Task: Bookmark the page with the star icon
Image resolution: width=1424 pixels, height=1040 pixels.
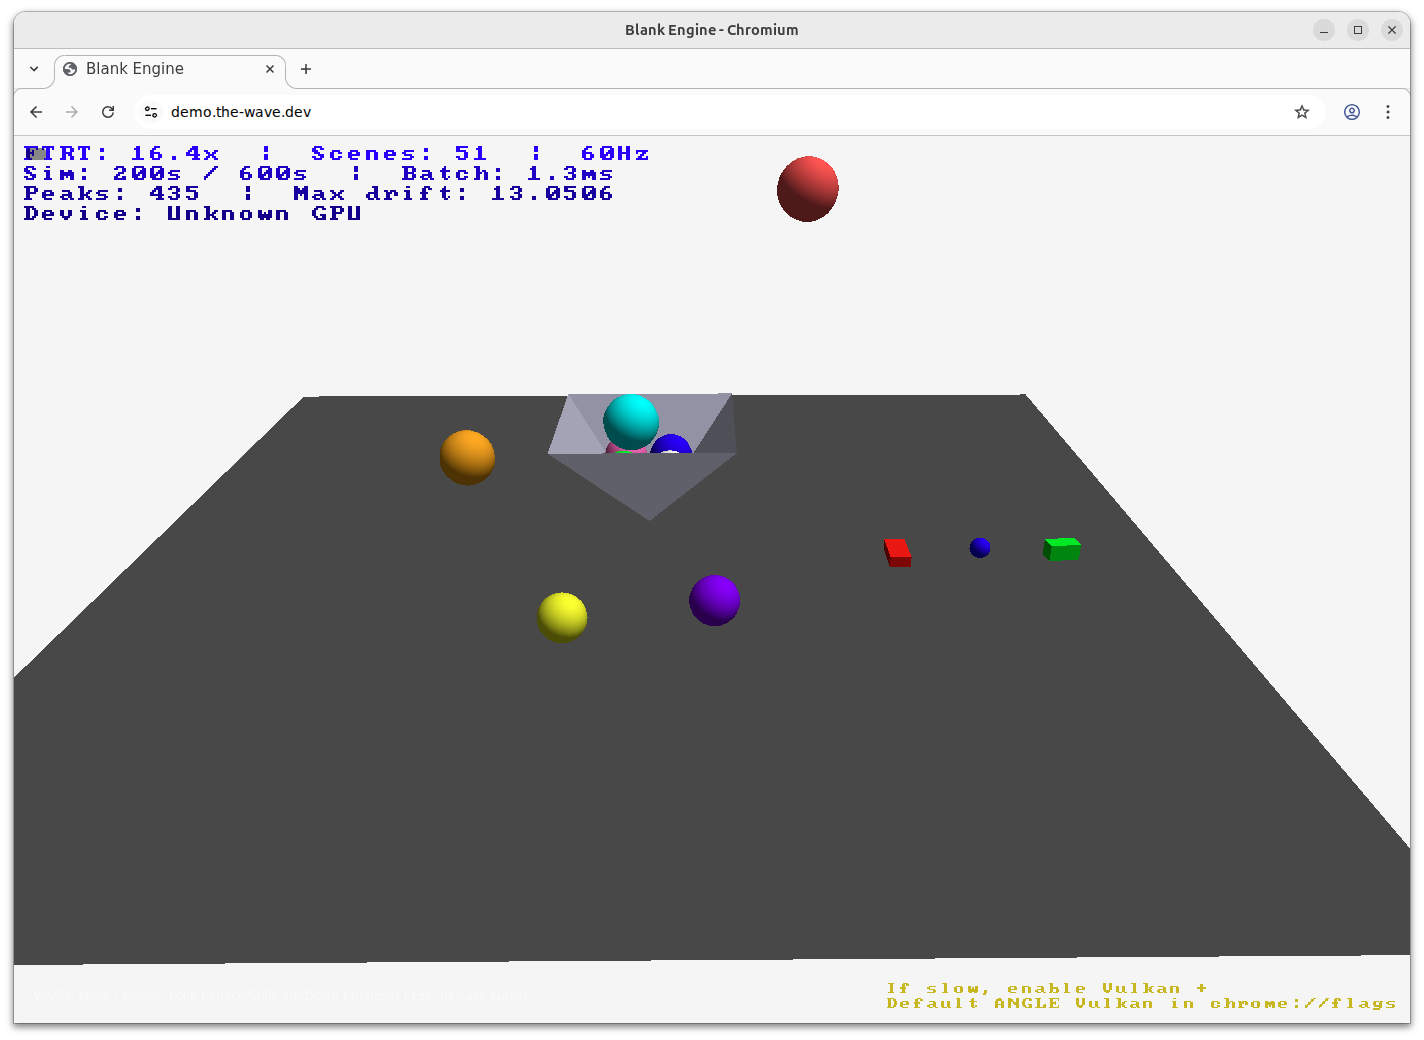Action: click(x=1302, y=112)
